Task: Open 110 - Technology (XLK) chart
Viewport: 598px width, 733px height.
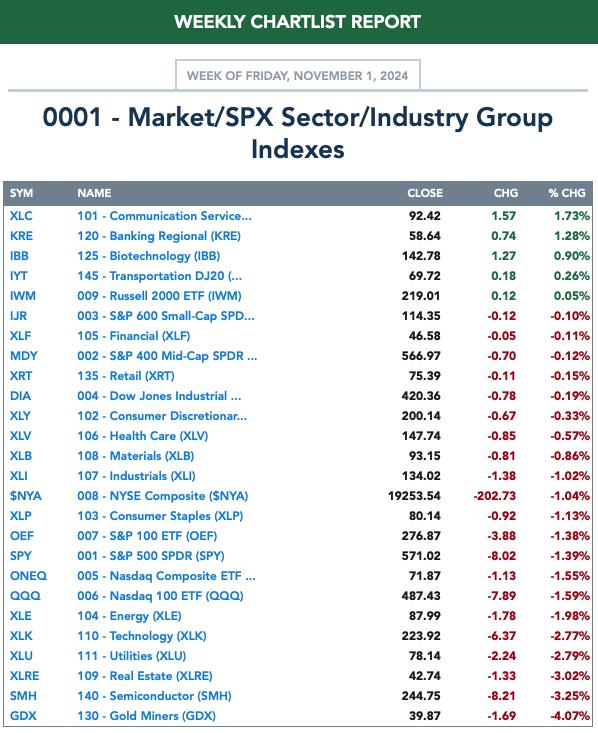Action: (x=142, y=636)
